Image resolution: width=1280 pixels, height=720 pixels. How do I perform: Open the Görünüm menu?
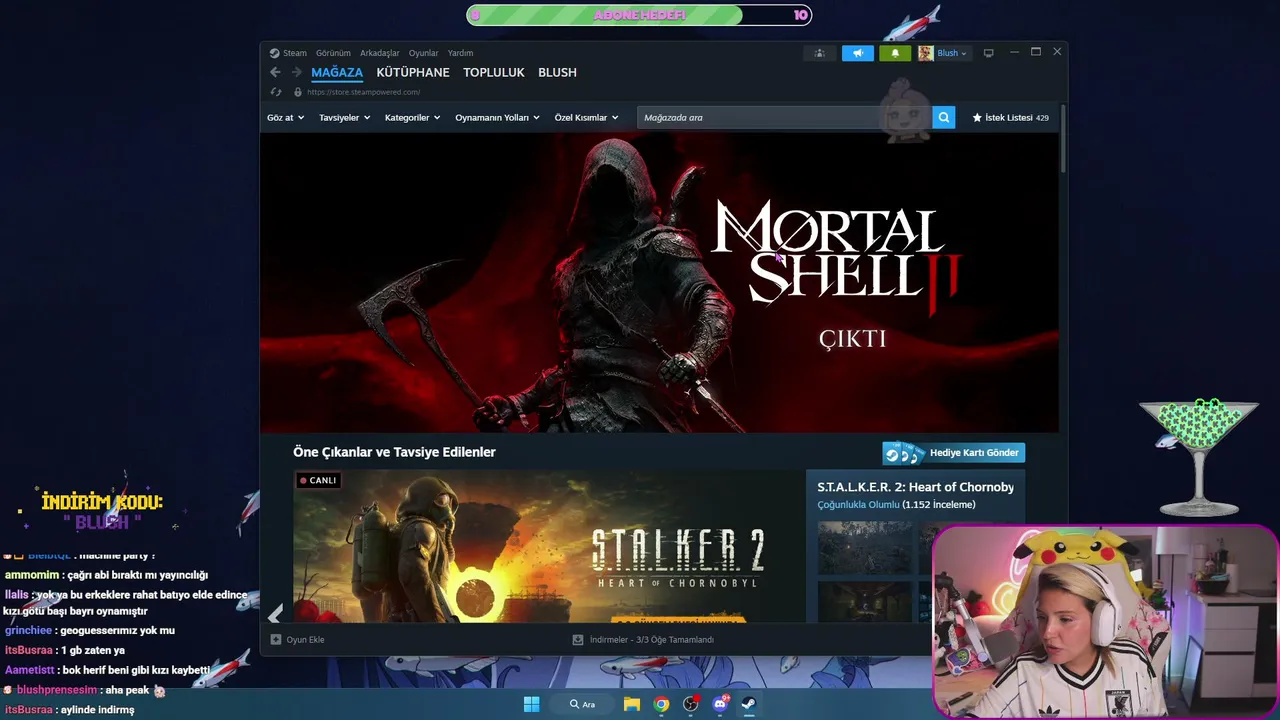coord(333,53)
